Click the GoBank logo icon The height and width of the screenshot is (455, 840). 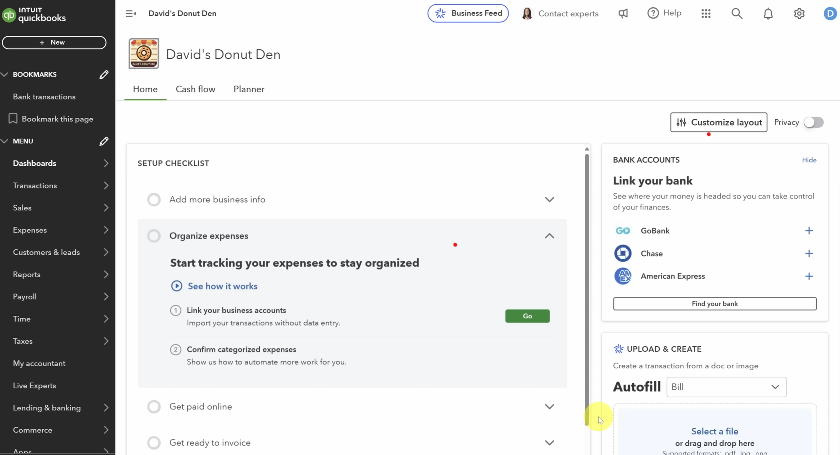pos(622,230)
